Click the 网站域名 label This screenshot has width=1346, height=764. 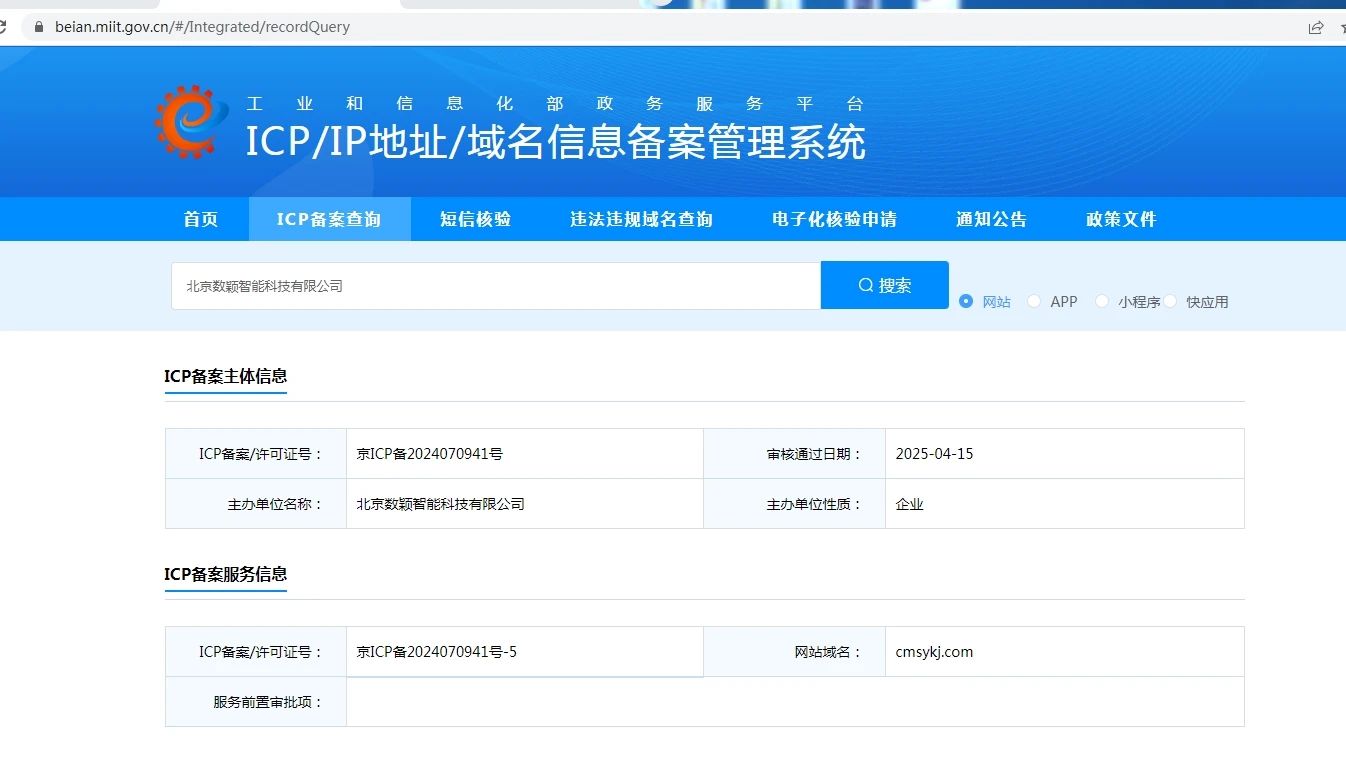tap(828, 652)
